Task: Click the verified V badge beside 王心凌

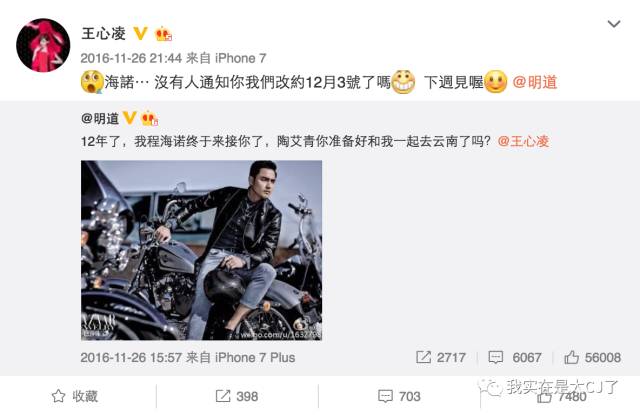Action: coord(140,33)
